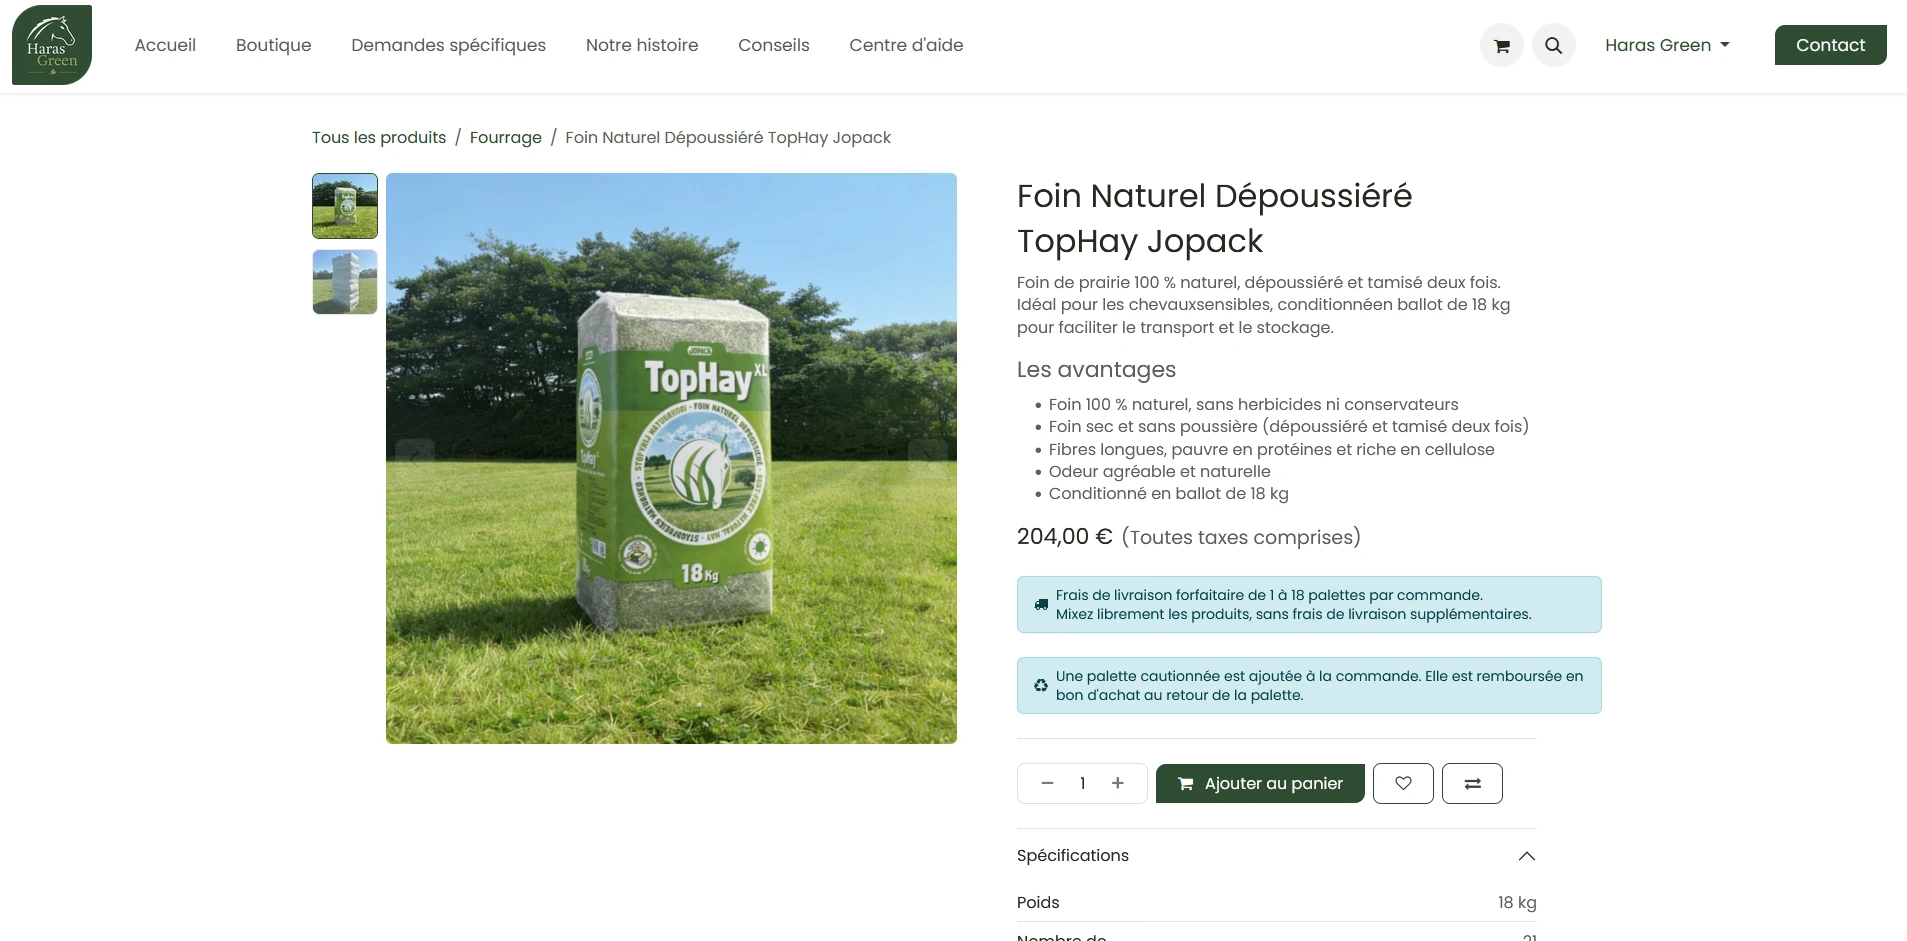Show next product image arrow
The height and width of the screenshot is (941, 1907).
click(x=927, y=458)
